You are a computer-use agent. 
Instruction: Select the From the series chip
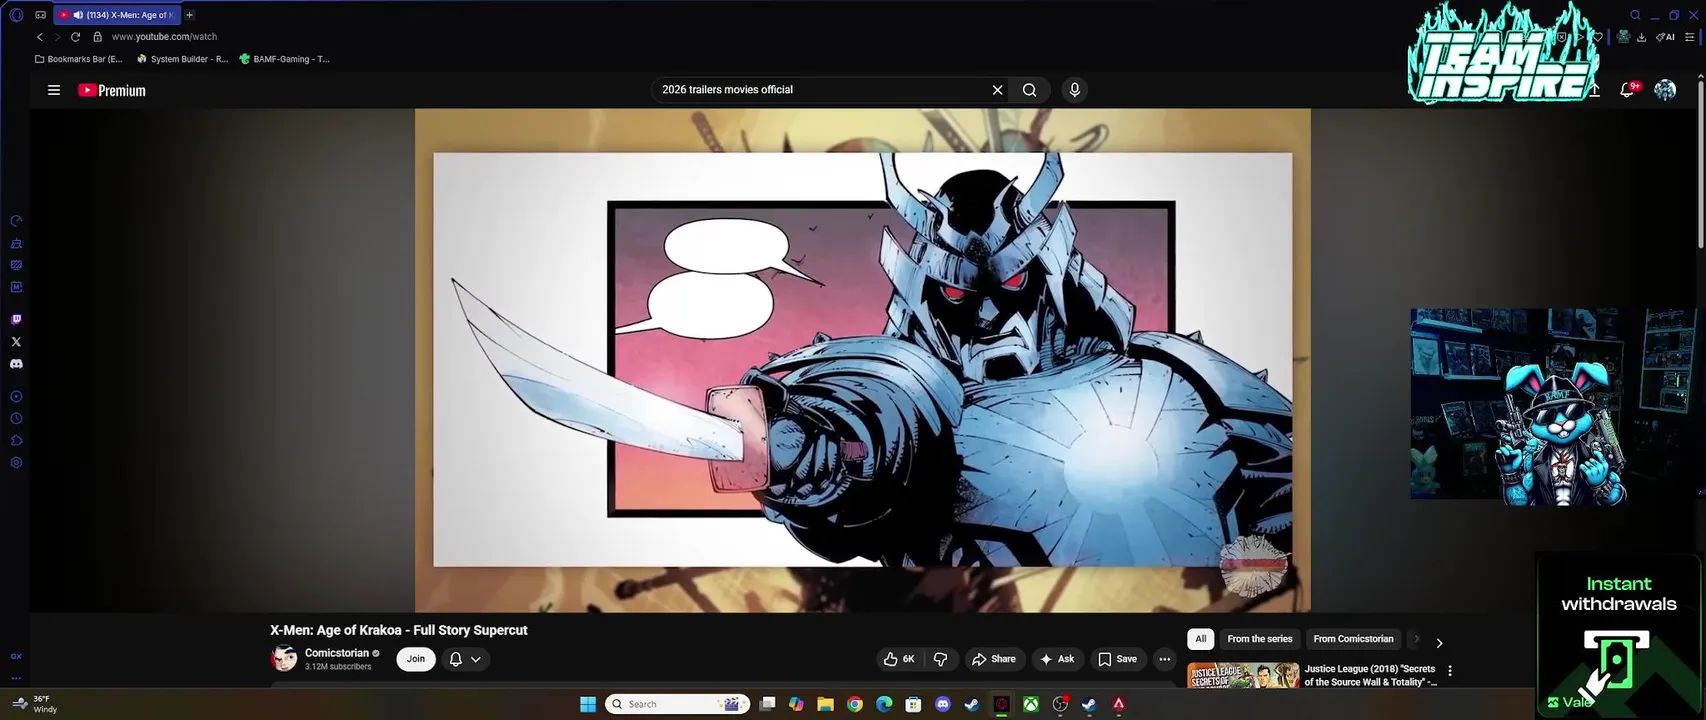click(1260, 639)
